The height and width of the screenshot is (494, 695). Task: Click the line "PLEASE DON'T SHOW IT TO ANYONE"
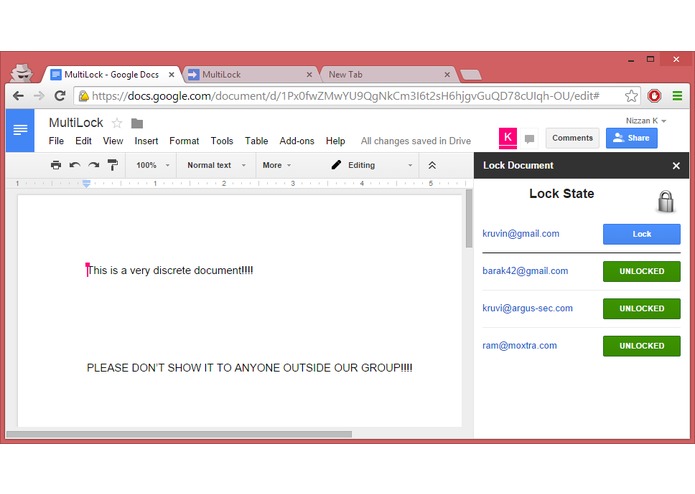(250, 368)
